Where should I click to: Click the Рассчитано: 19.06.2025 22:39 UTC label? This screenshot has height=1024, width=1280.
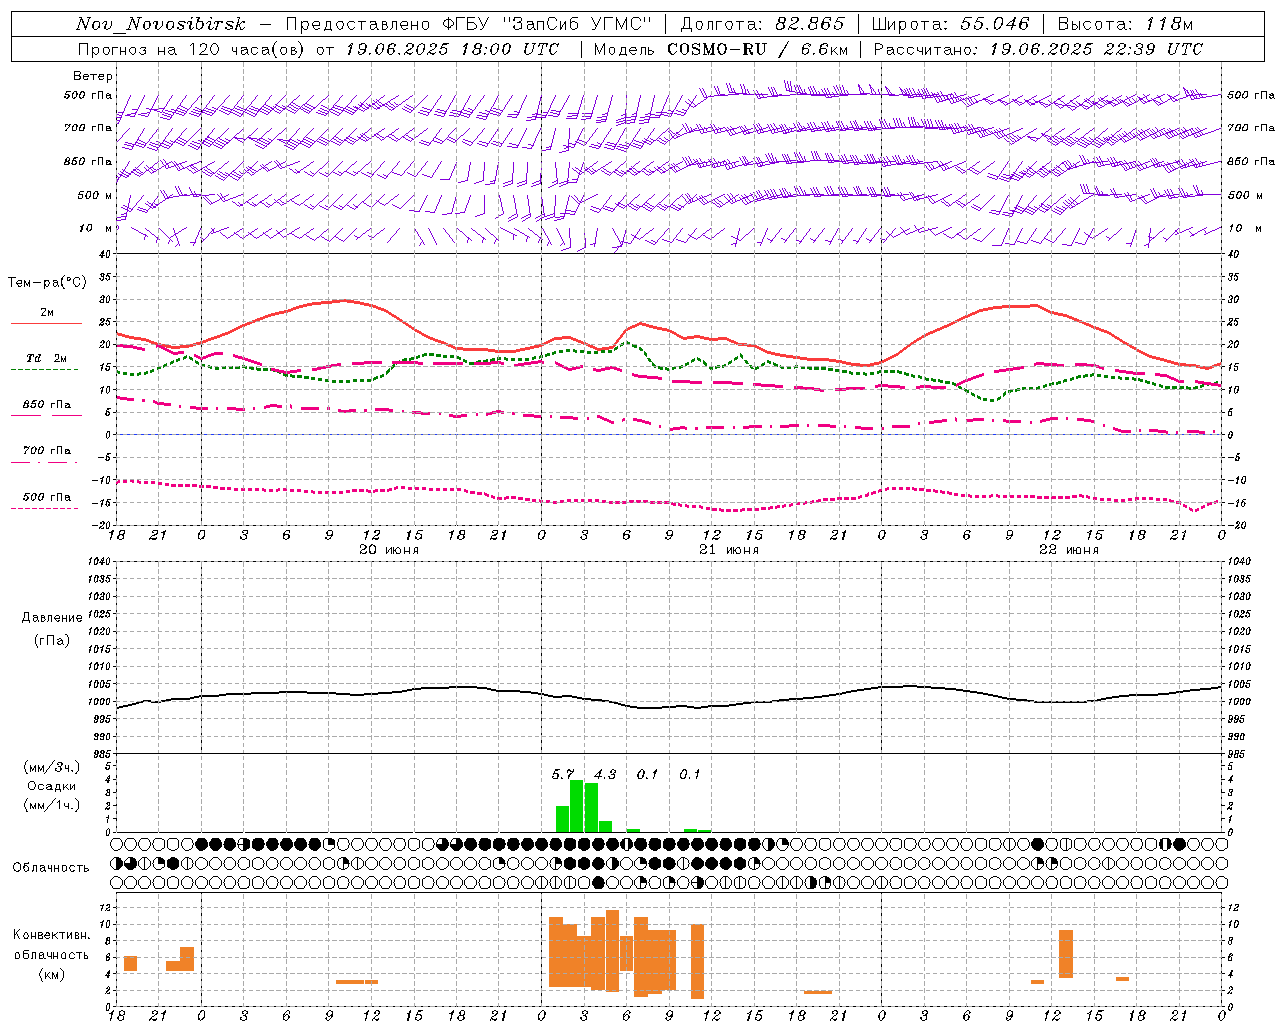pyautogui.click(x=1038, y=49)
